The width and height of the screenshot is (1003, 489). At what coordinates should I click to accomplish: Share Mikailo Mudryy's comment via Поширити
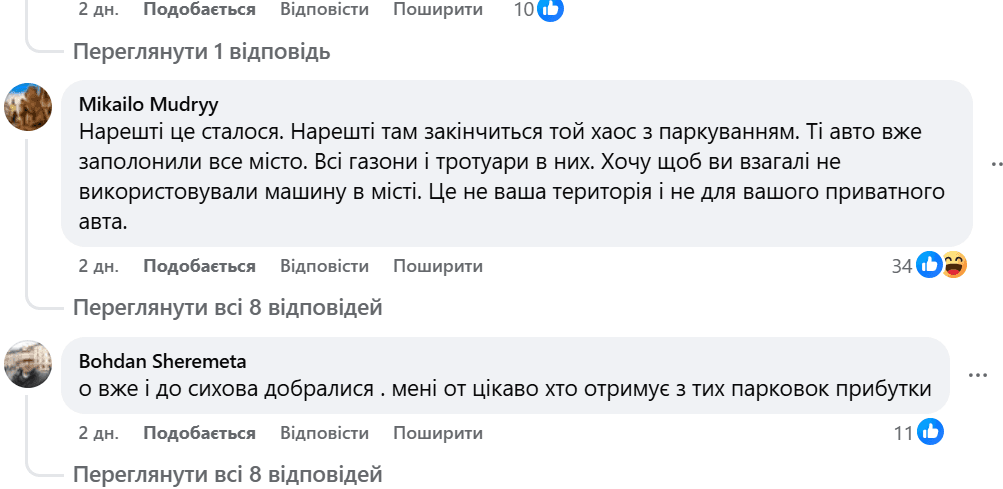tap(437, 266)
